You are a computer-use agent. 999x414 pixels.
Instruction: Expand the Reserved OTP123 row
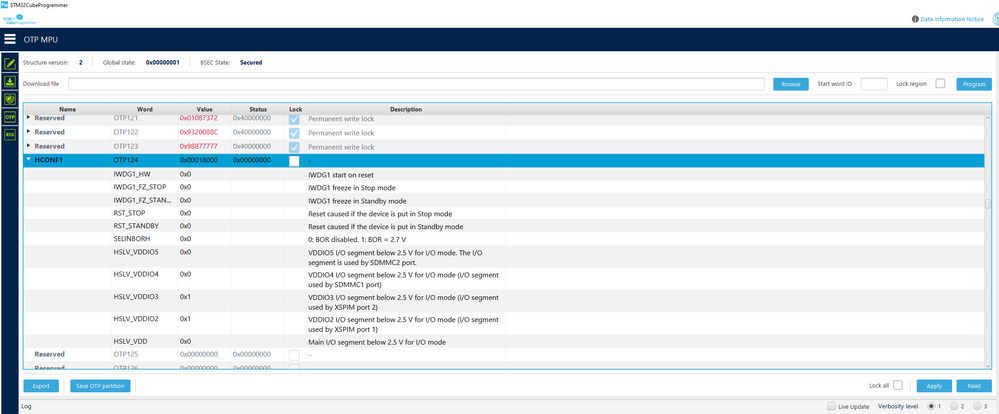28,146
